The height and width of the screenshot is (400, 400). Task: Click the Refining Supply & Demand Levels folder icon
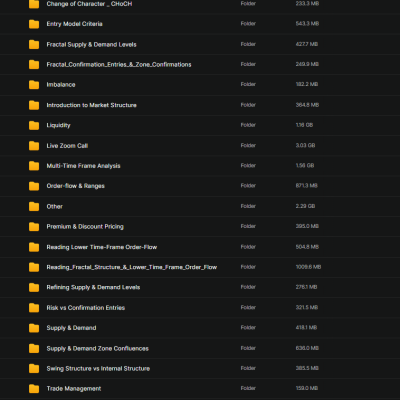click(x=34, y=287)
